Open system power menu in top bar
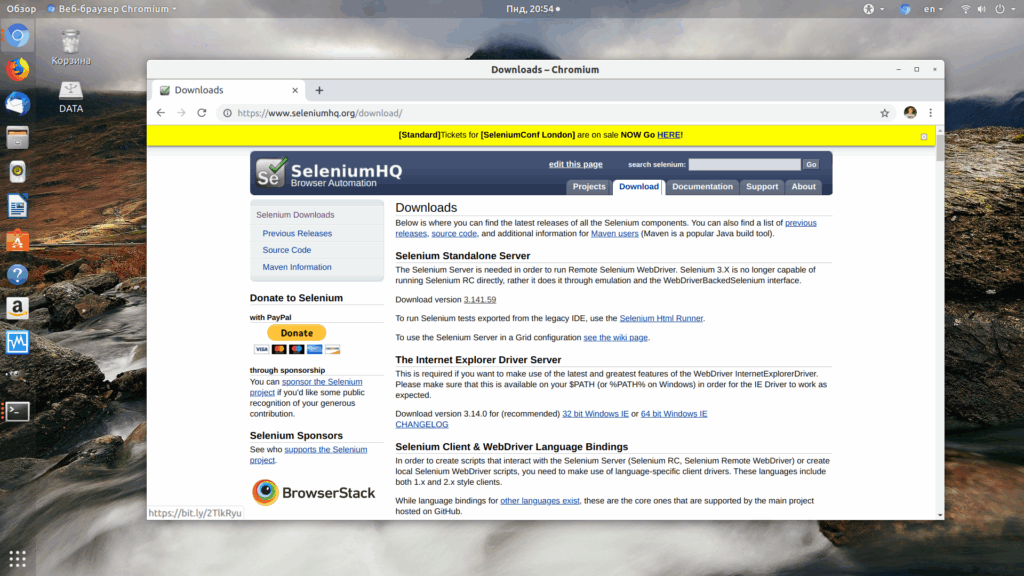This screenshot has width=1024, height=576. [x=1004, y=9]
